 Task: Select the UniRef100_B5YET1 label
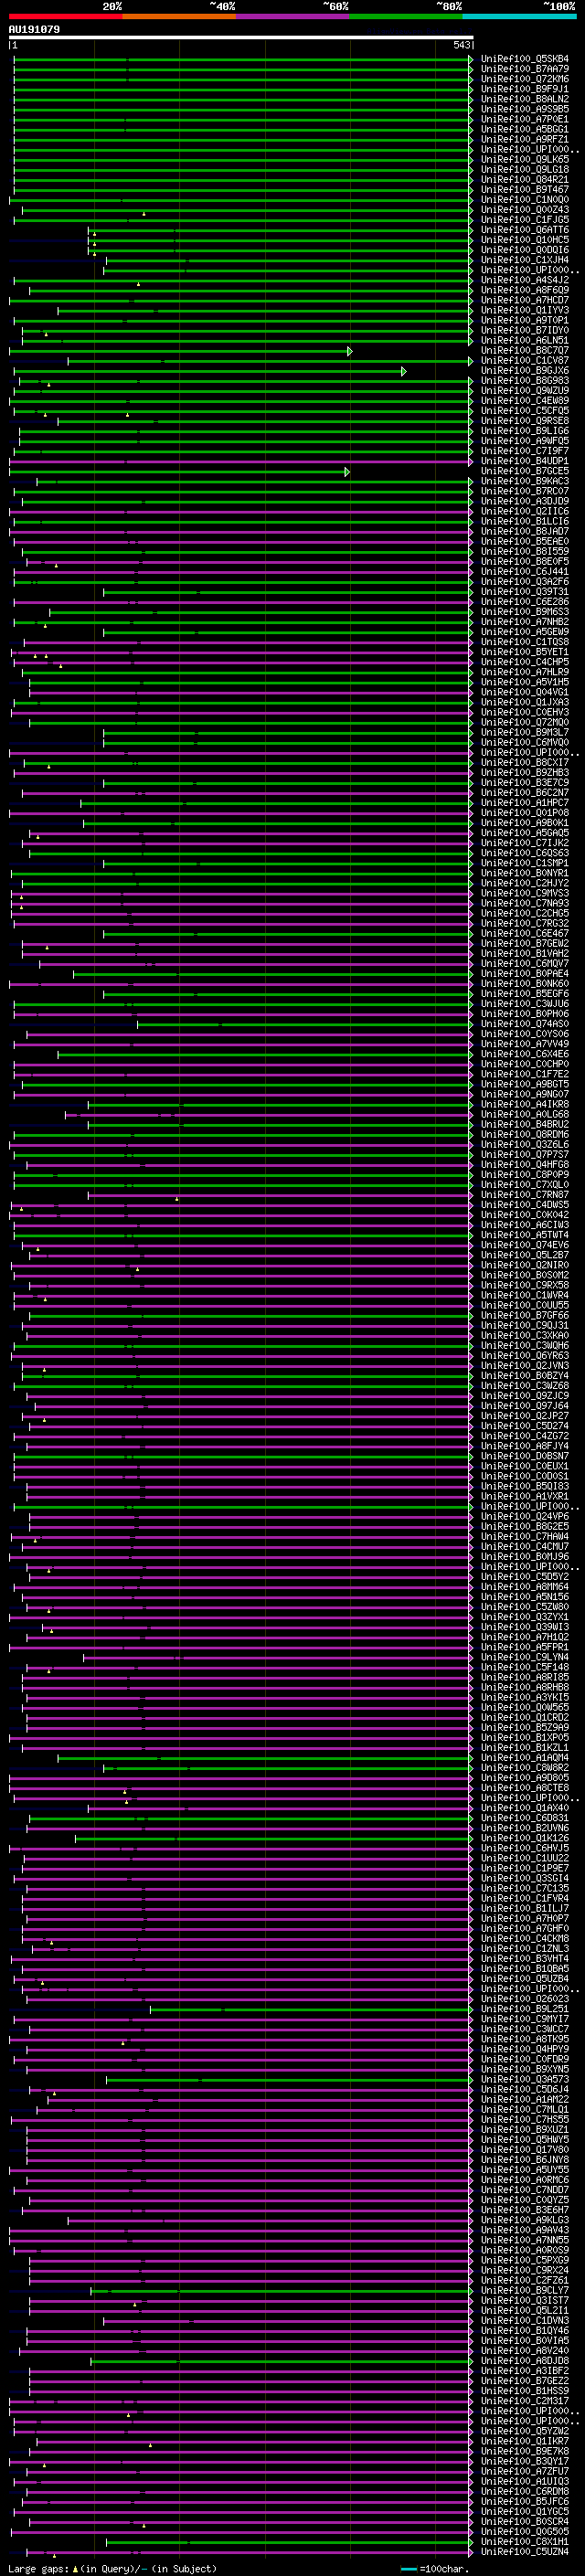pyautogui.click(x=524, y=652)
